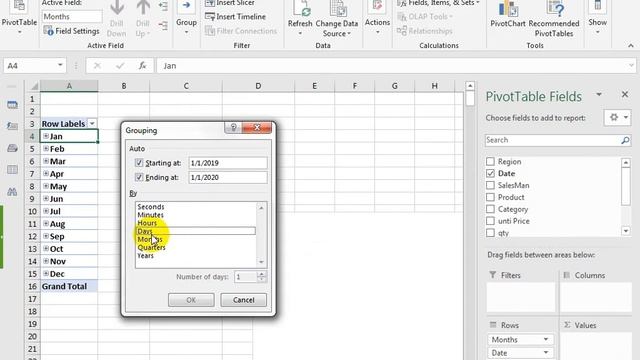640x360 pixels.
Task: Toggle the Ending at checkbox
Action: [x=139, y=178]
